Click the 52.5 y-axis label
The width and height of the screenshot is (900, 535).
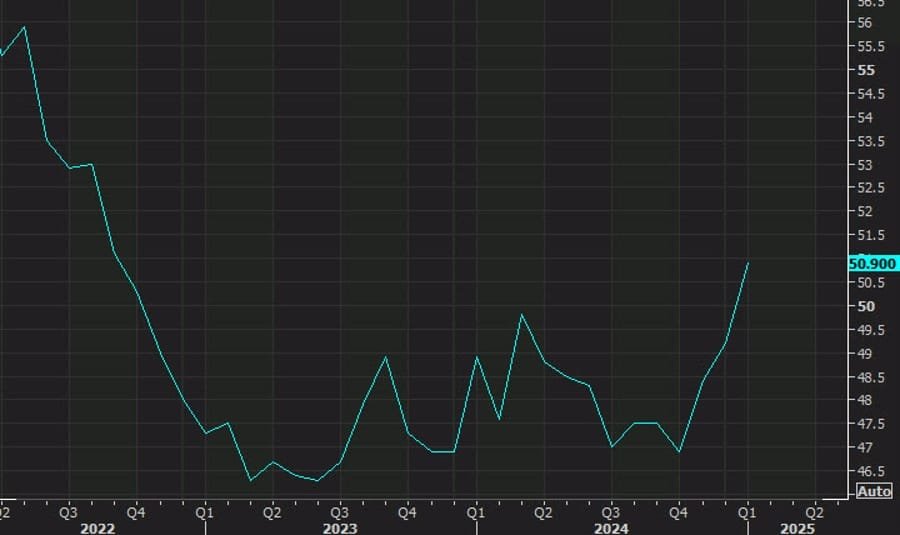[868, 188]
